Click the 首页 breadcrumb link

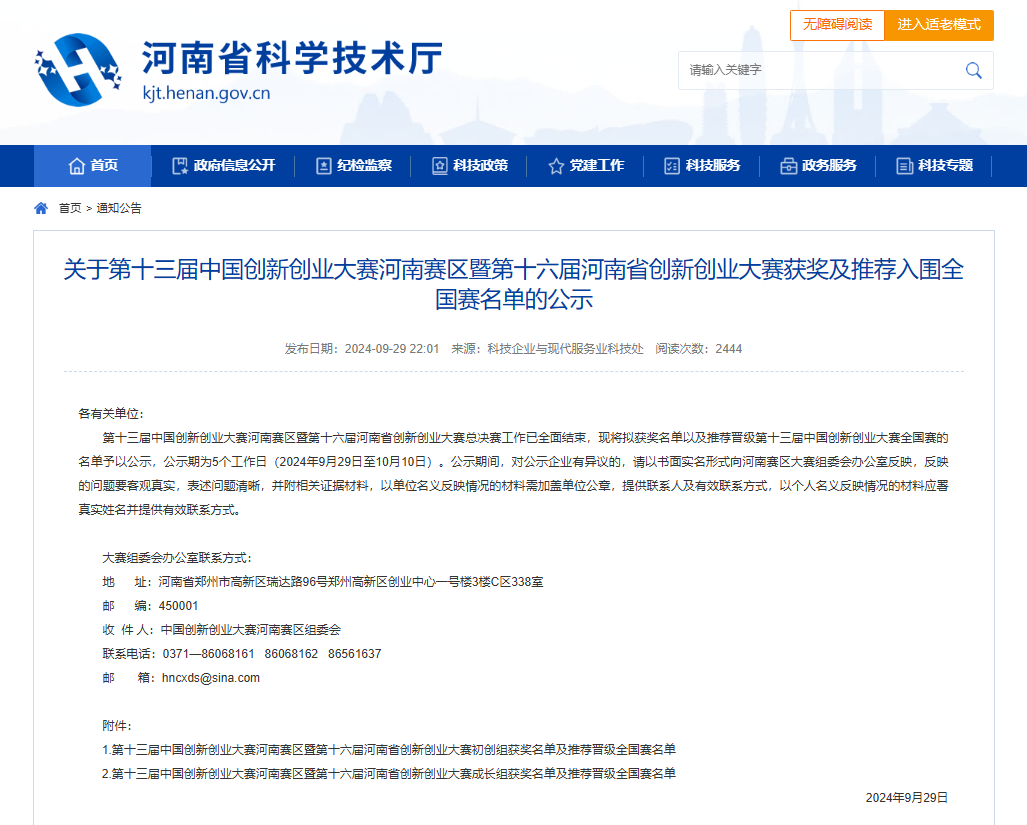click(70, 208)
